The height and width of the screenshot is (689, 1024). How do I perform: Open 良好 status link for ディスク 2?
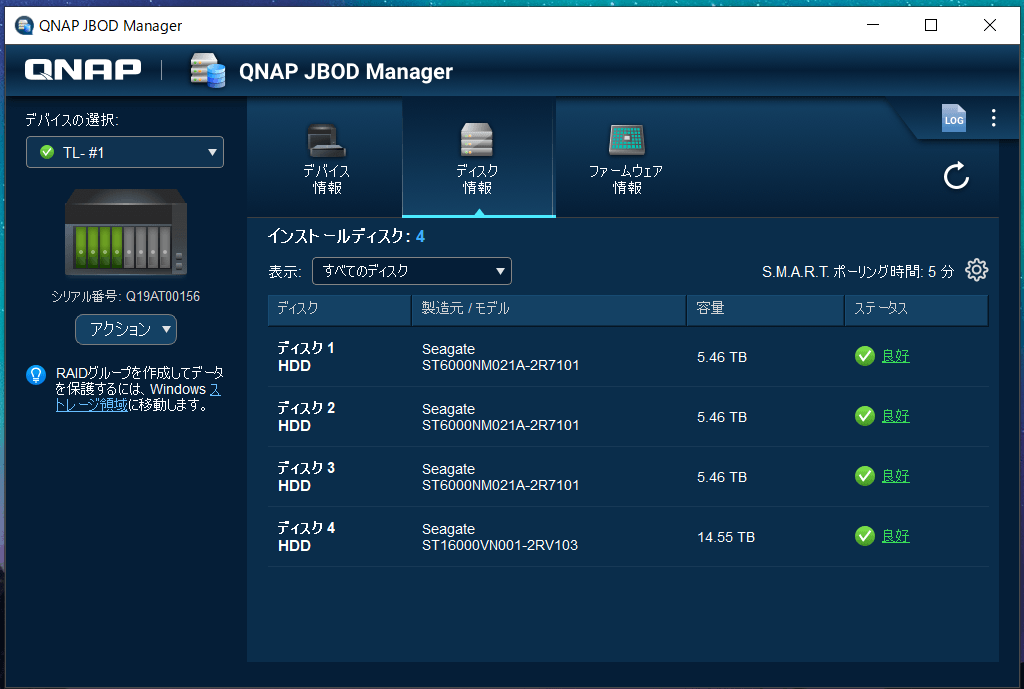pos(895,416)
